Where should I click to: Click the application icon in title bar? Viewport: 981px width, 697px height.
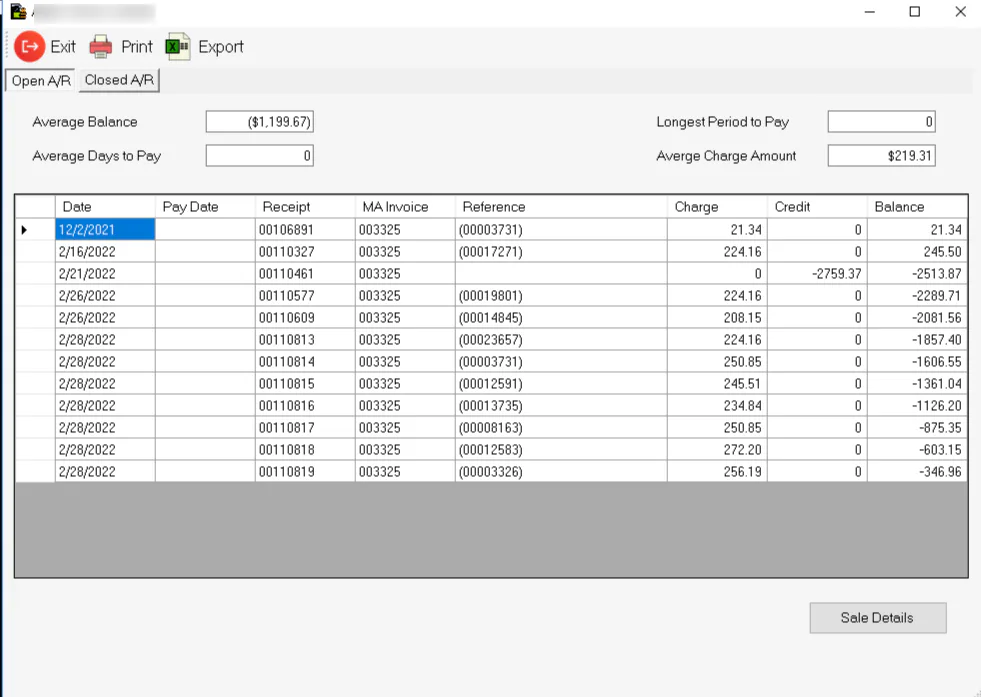point(18,11)
